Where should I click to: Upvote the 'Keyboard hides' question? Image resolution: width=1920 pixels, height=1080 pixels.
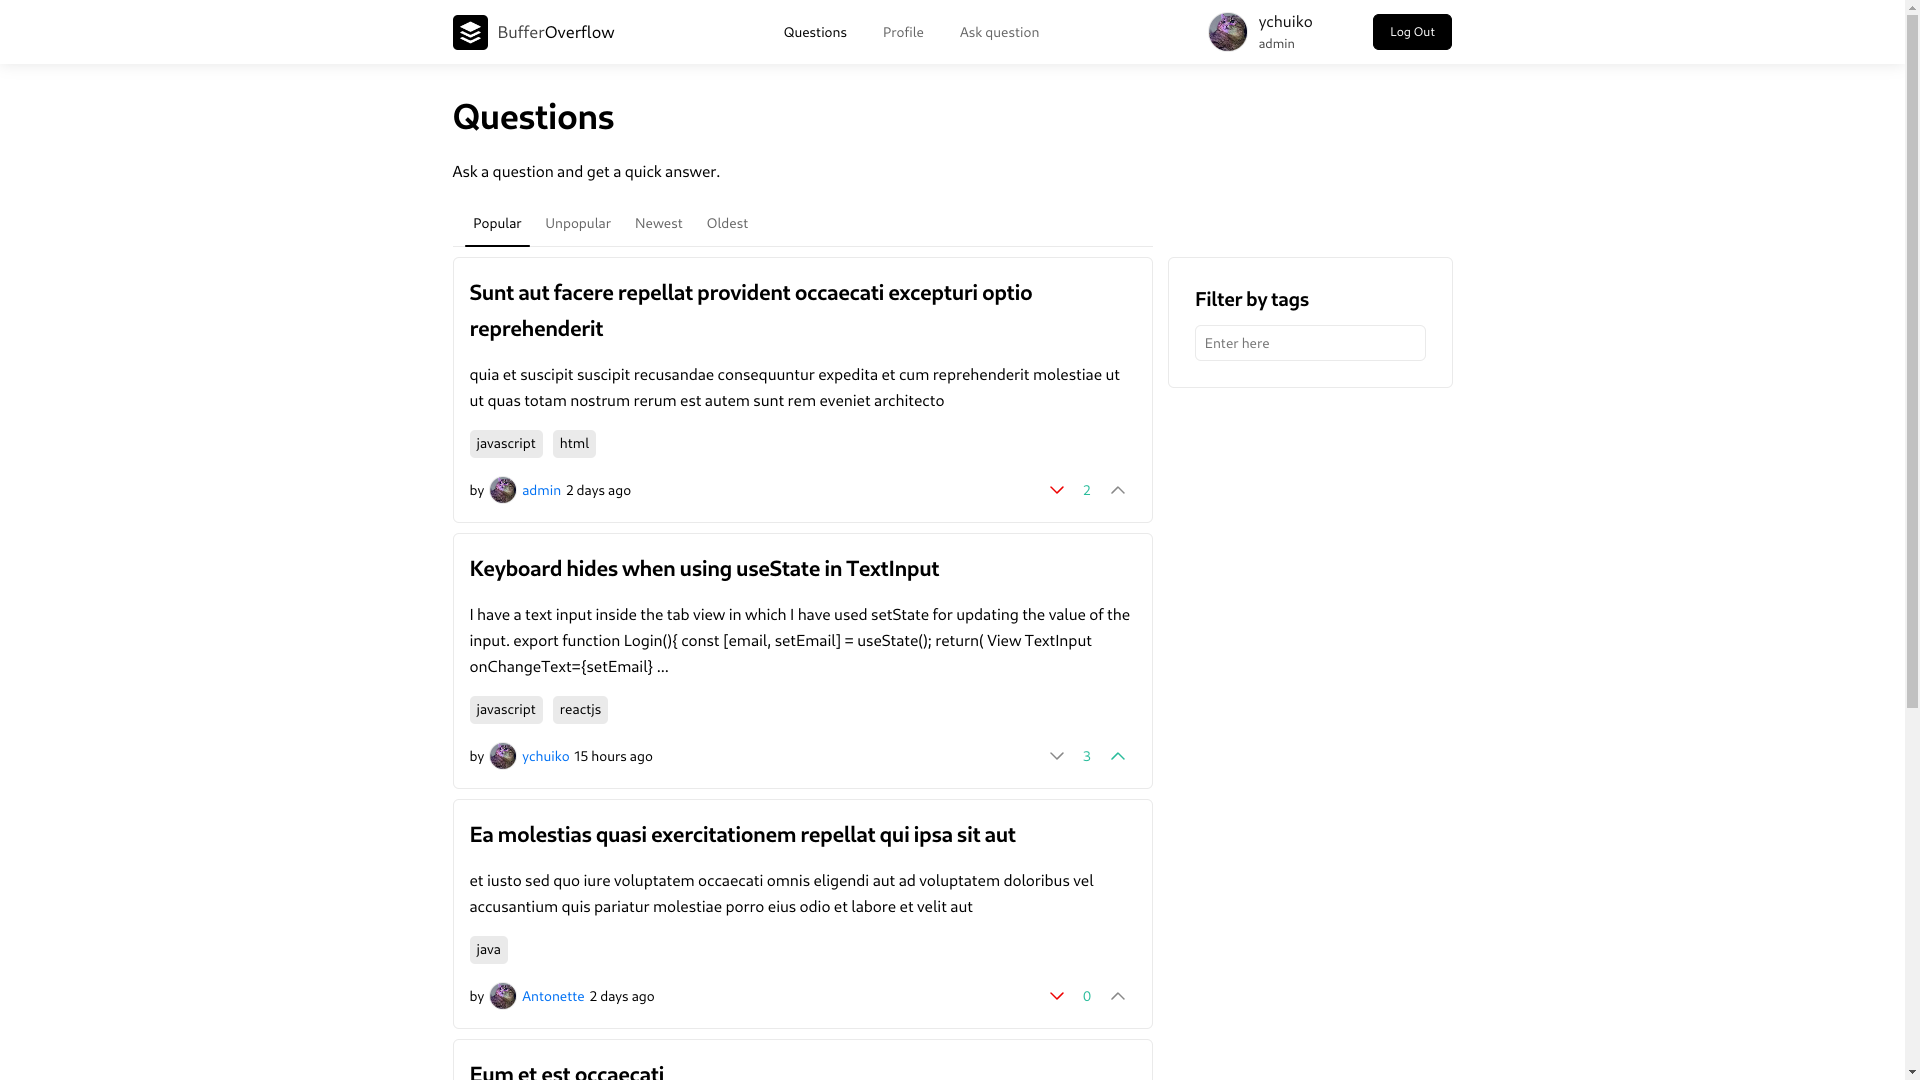pos(1118,756)
